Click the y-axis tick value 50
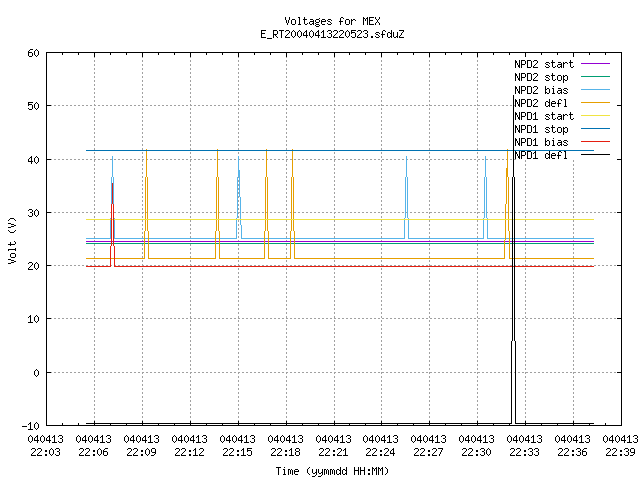The height and width of the screenshot is (480, 640). point(33,106)
